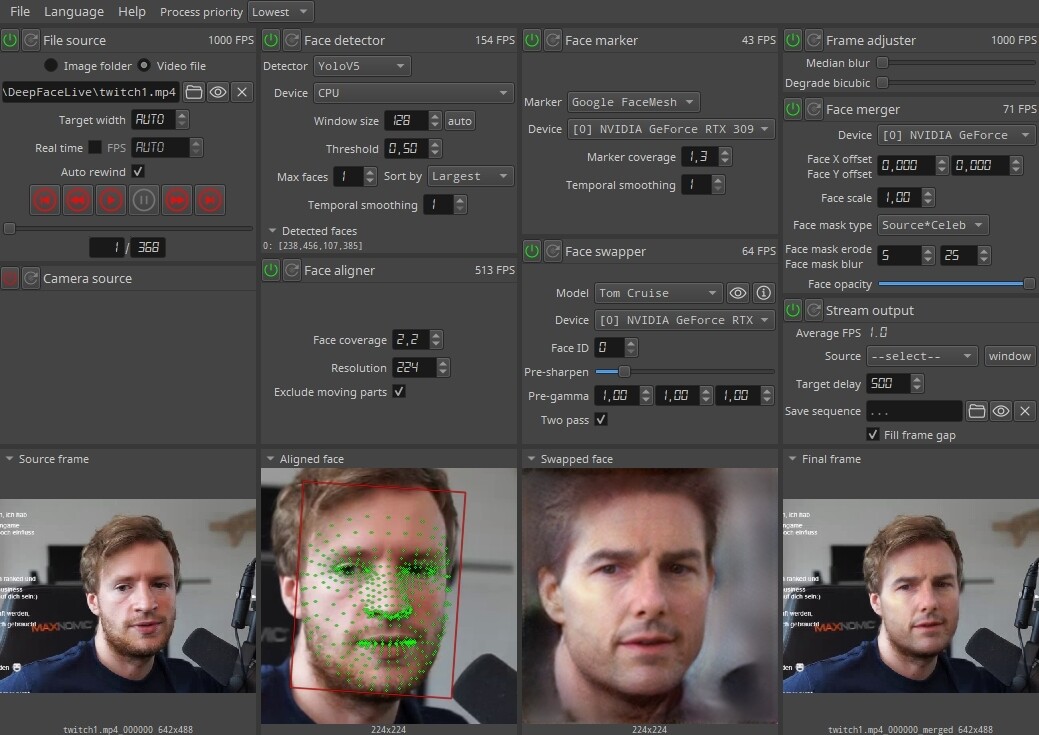Image resolution: width=1039 pixels, height=735 pixels.
Task: Pause the video playback
Action: (x=144, y=200)
